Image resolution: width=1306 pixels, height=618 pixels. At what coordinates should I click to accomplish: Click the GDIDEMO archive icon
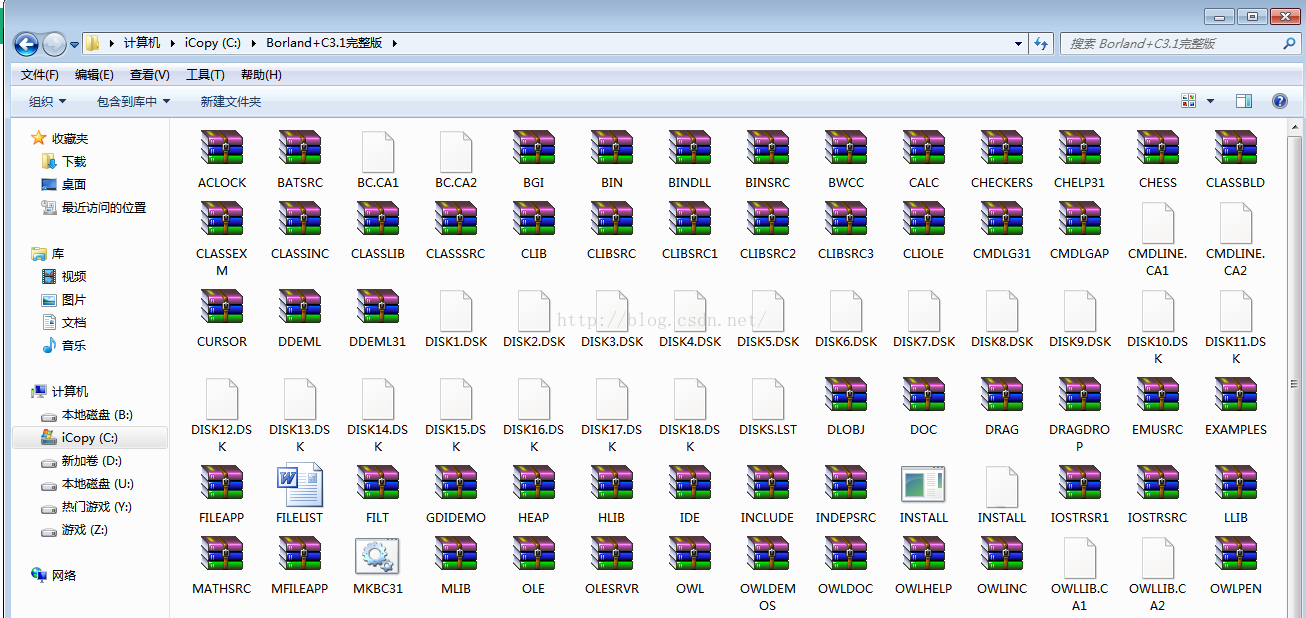point(456,483)
